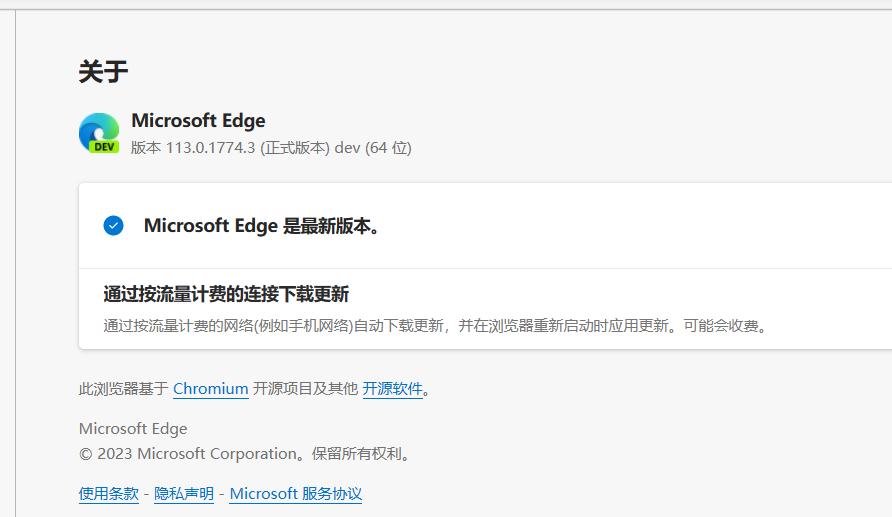The image size is (892, 517).
Task: Open the 开源软件 link
Action: coord(393,389)
